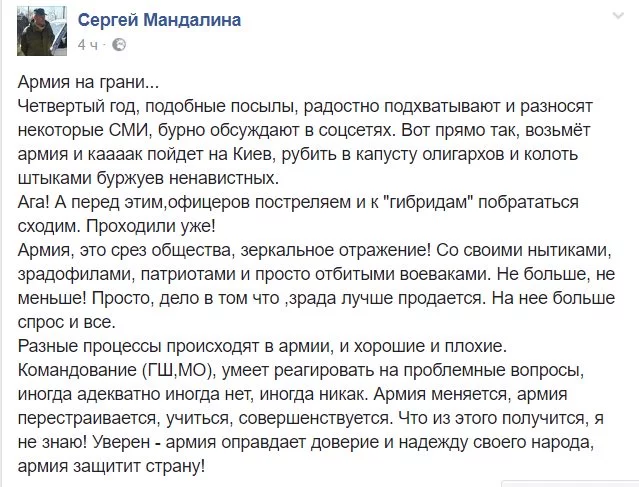Screen dimensions: 639x487
Task: Click the text 'Проходили уже!'
Action: 150,226
